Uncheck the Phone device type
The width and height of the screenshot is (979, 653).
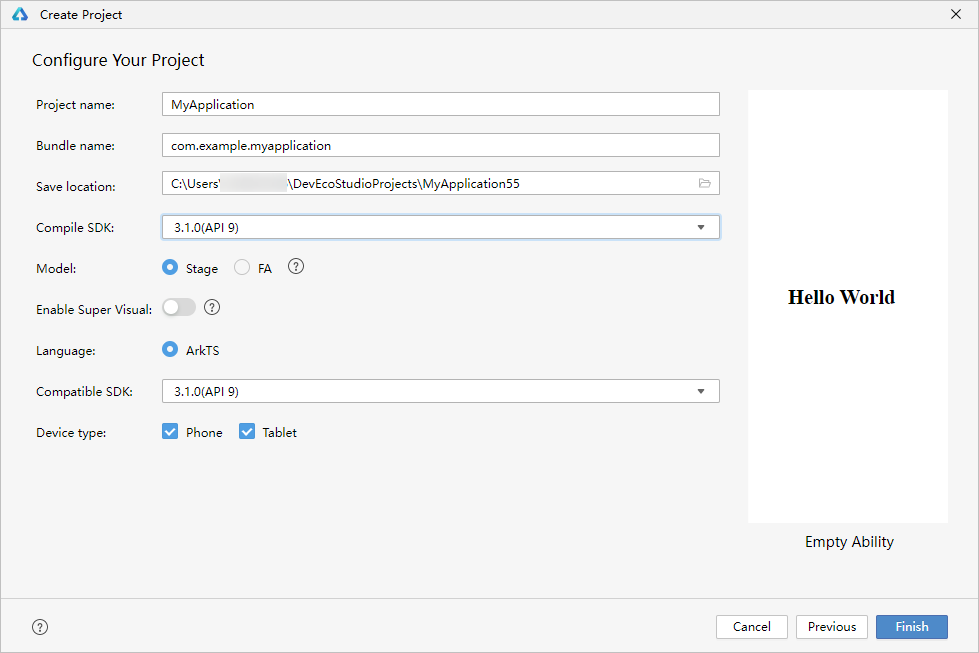point(170,431)
